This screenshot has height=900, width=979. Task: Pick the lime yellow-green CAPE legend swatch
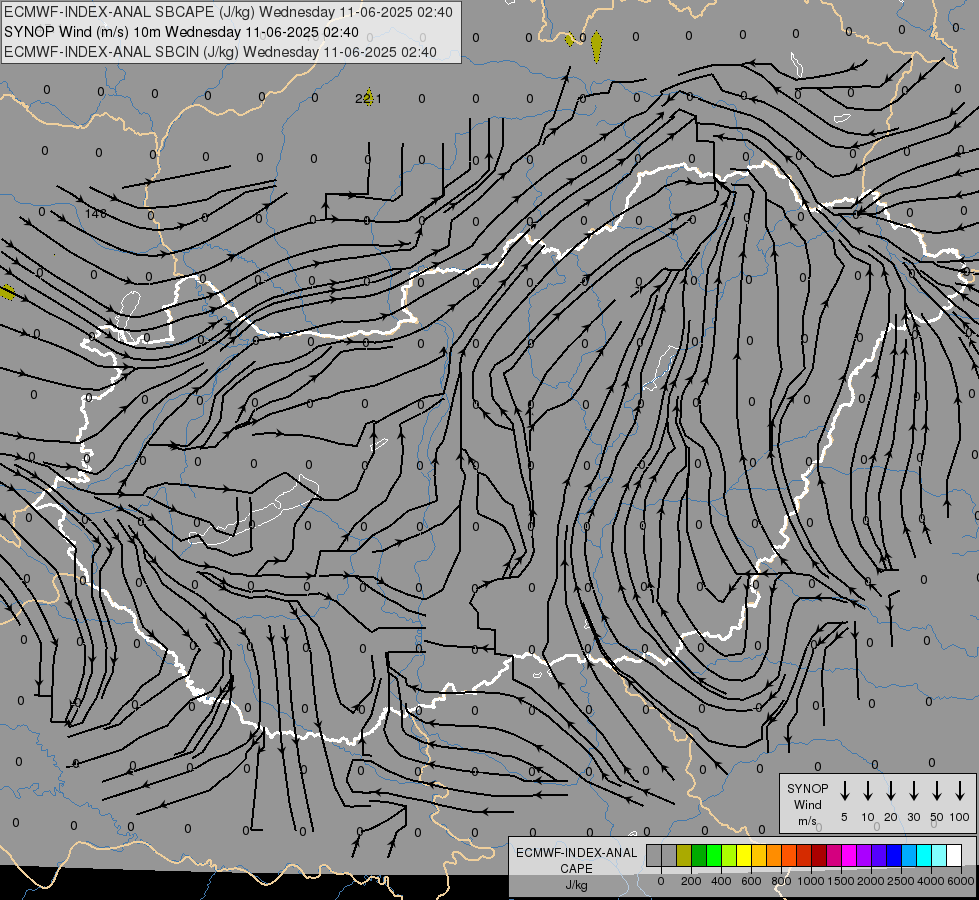coord(729,855)
